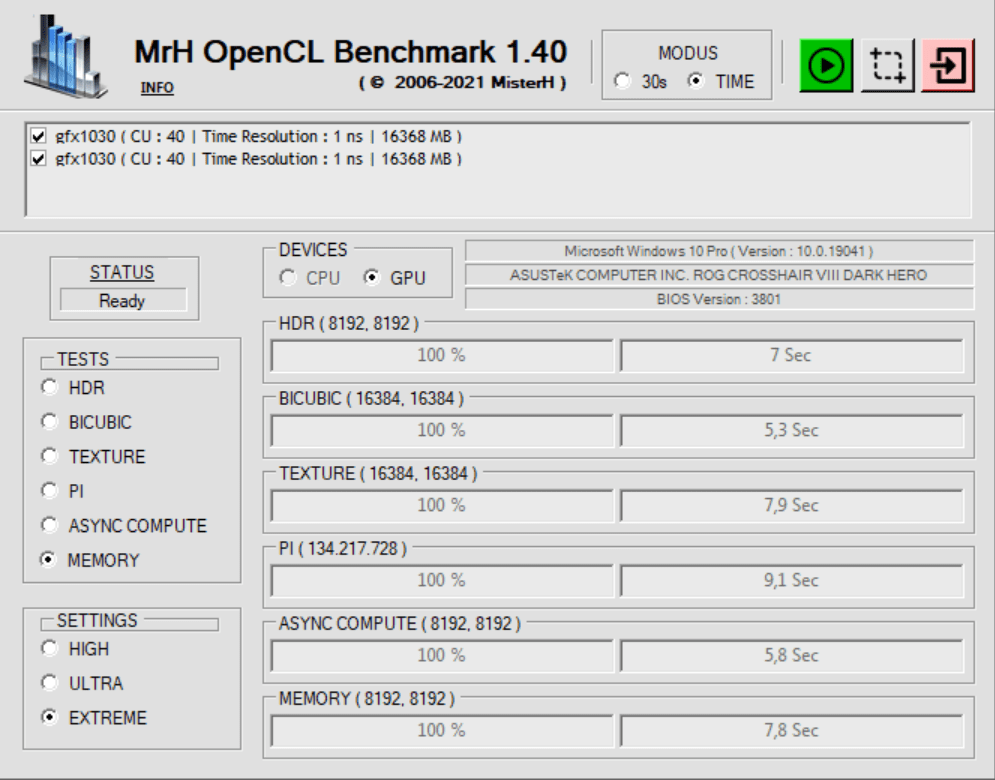Screen dimensions: 995x780
Task: Click the HDR result '7 Sec'
Action: (x=791, y=355)
